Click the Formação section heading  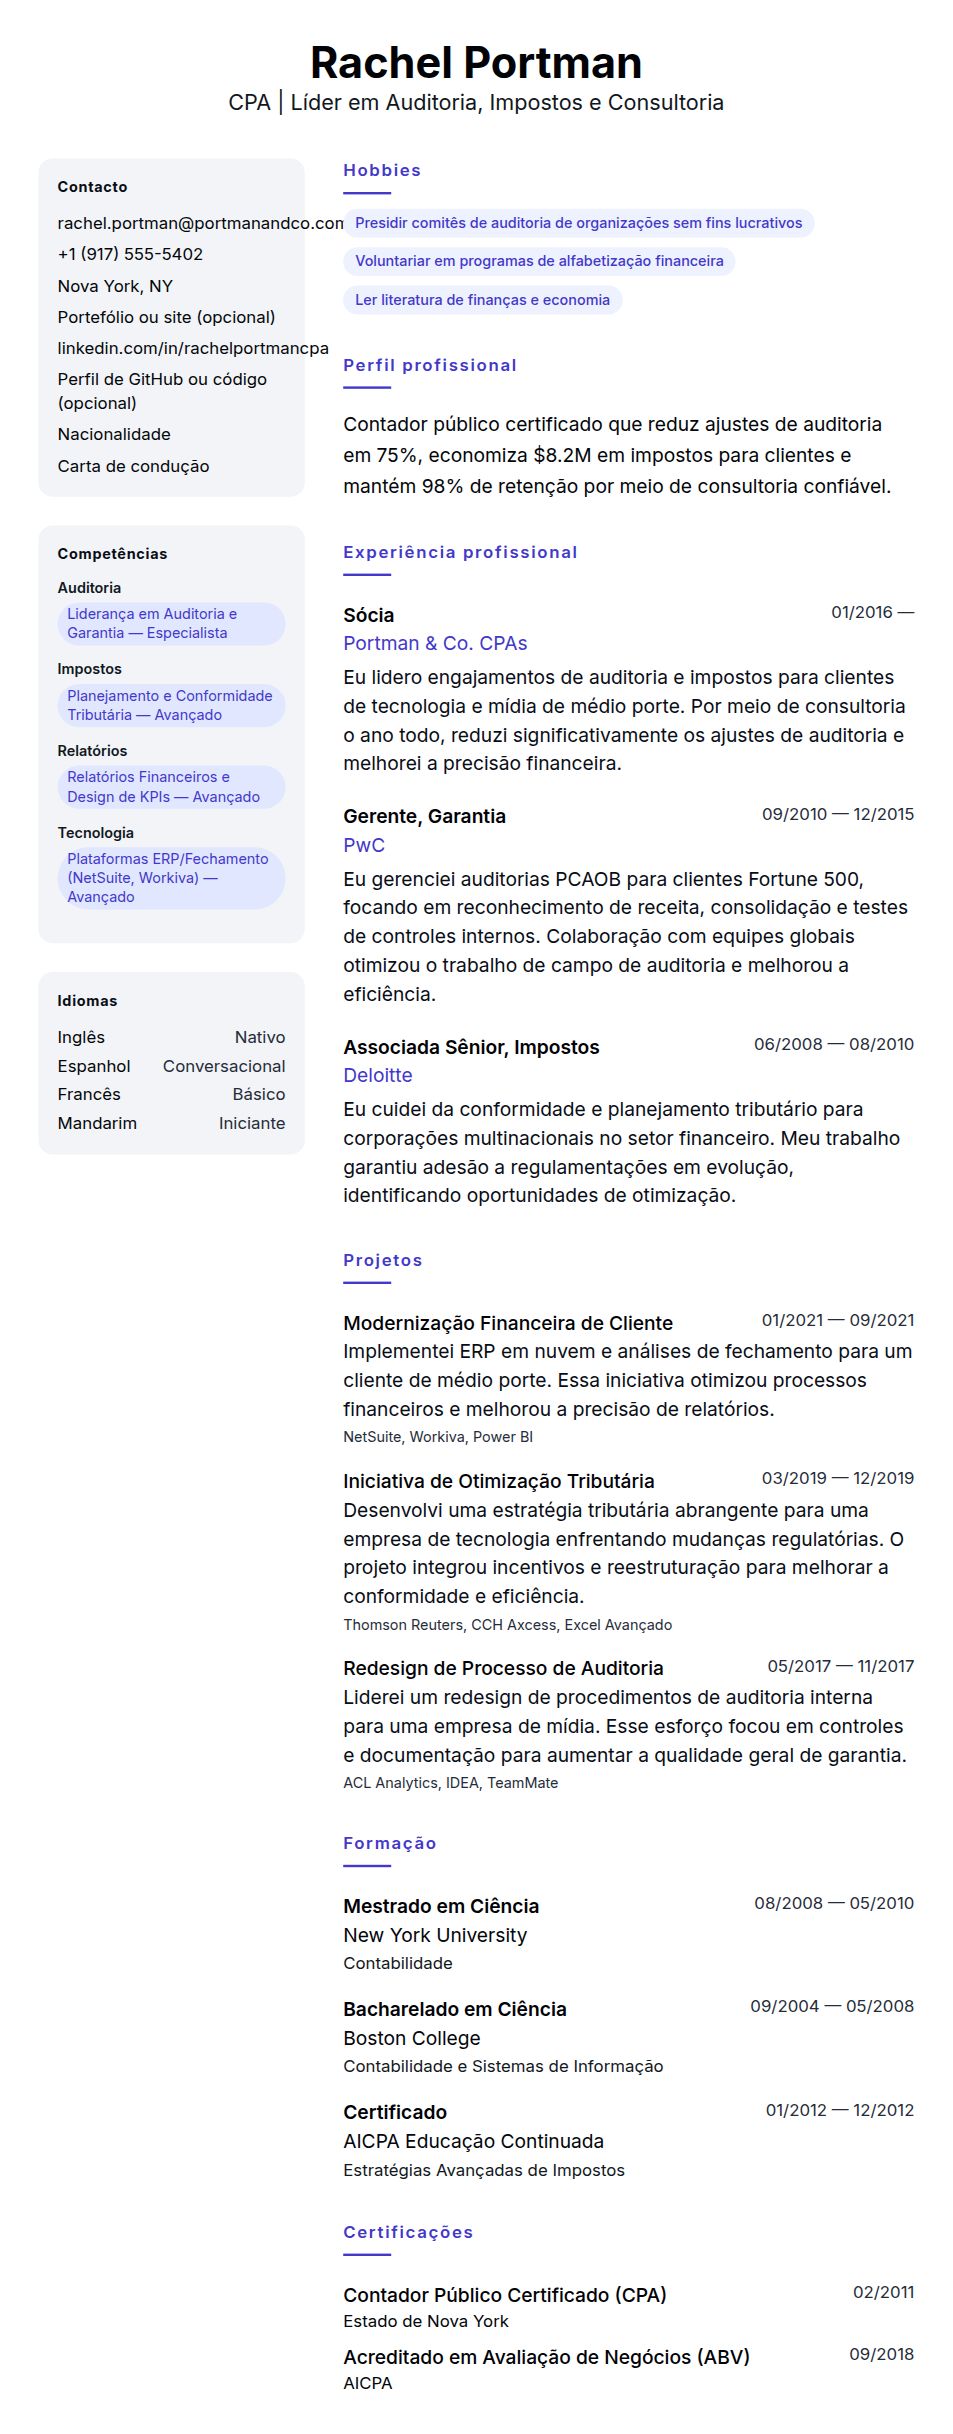pyautogui.click(x=390, y=1844)
